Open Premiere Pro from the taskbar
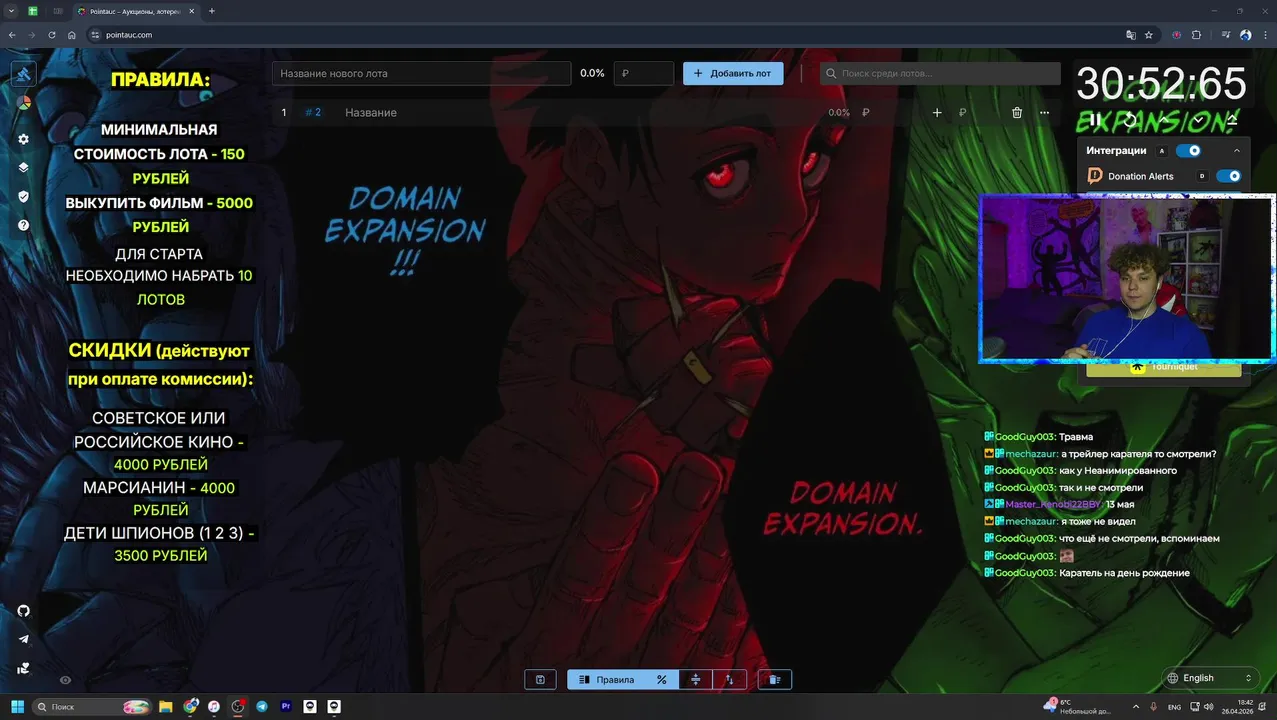The image size is (1277, 720). (x=286, y=707)
